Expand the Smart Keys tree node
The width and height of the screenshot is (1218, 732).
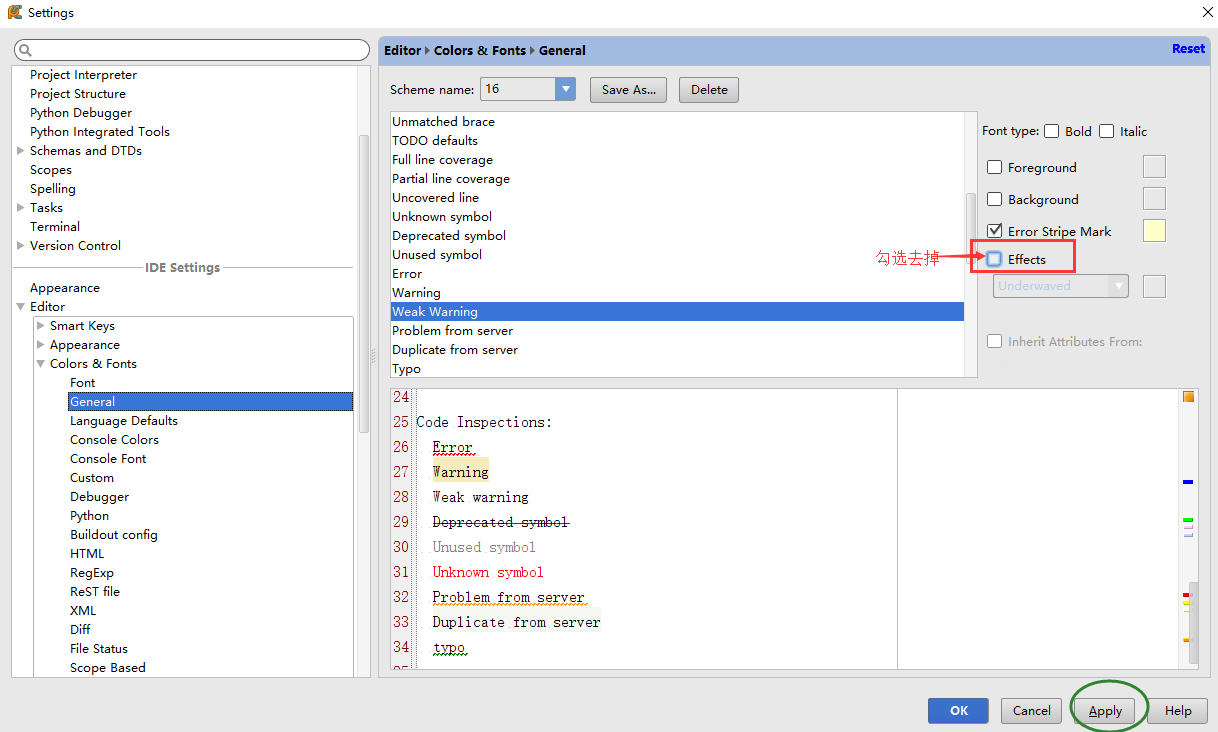(40, 326)
